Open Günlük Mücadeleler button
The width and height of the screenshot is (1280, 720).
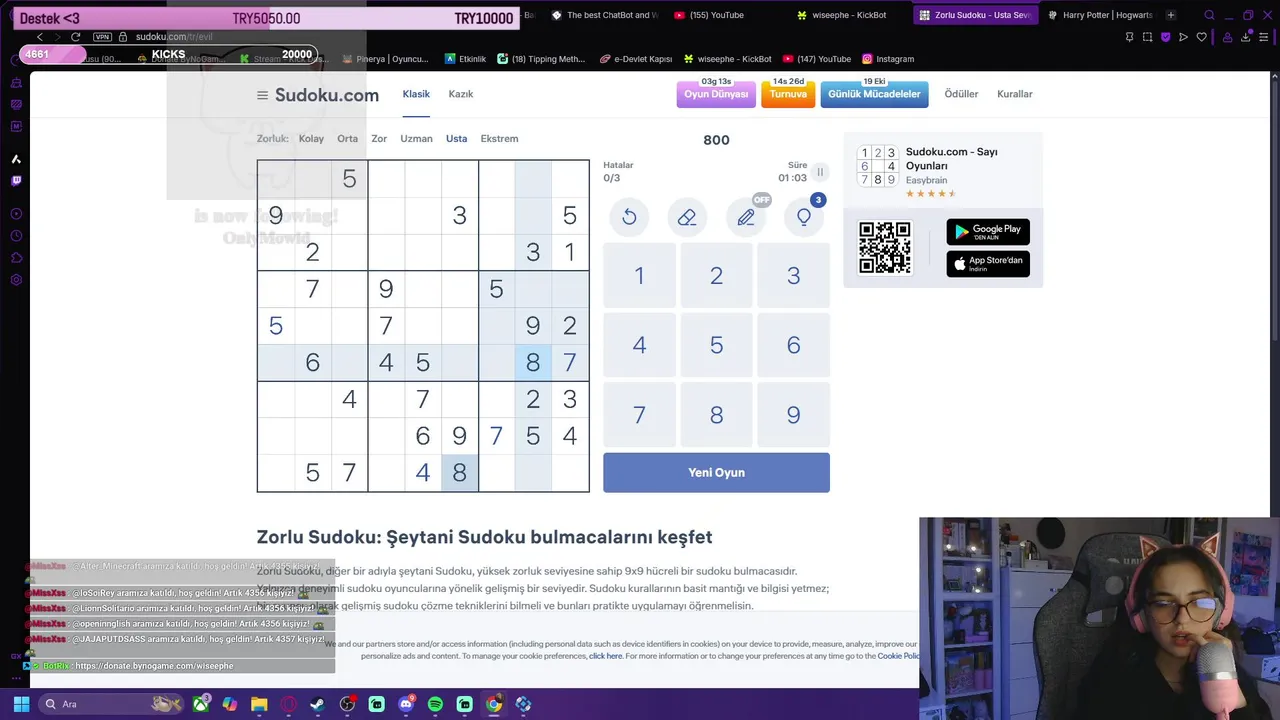tap(874, 94)
